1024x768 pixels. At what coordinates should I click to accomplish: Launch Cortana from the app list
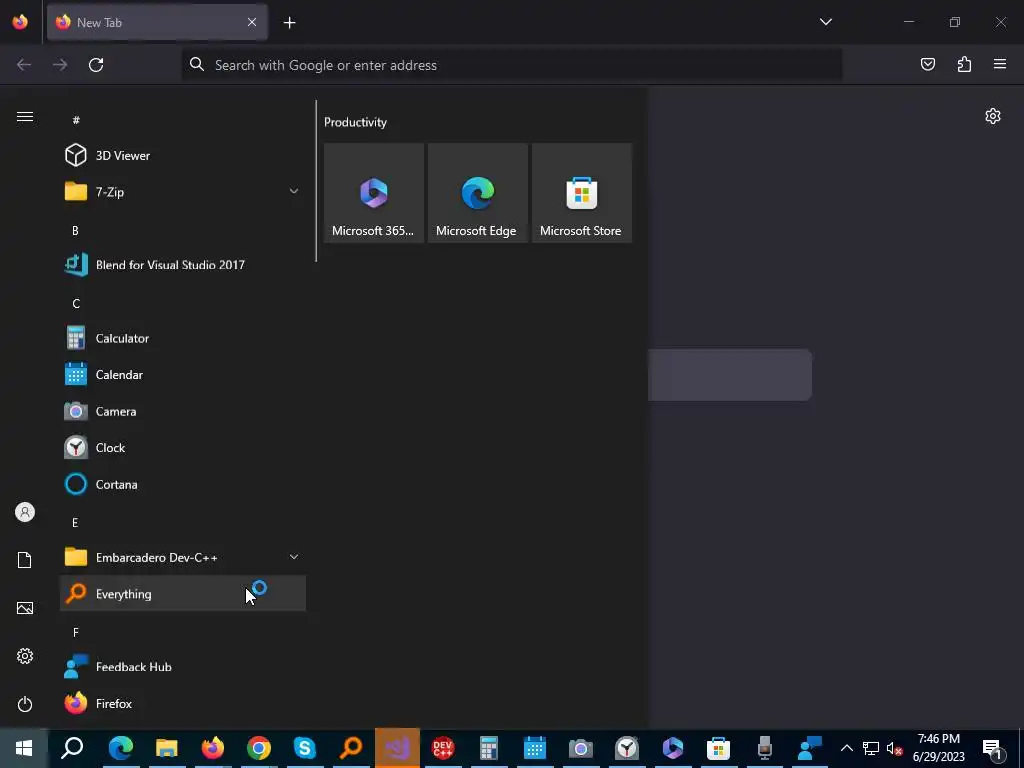182,485
